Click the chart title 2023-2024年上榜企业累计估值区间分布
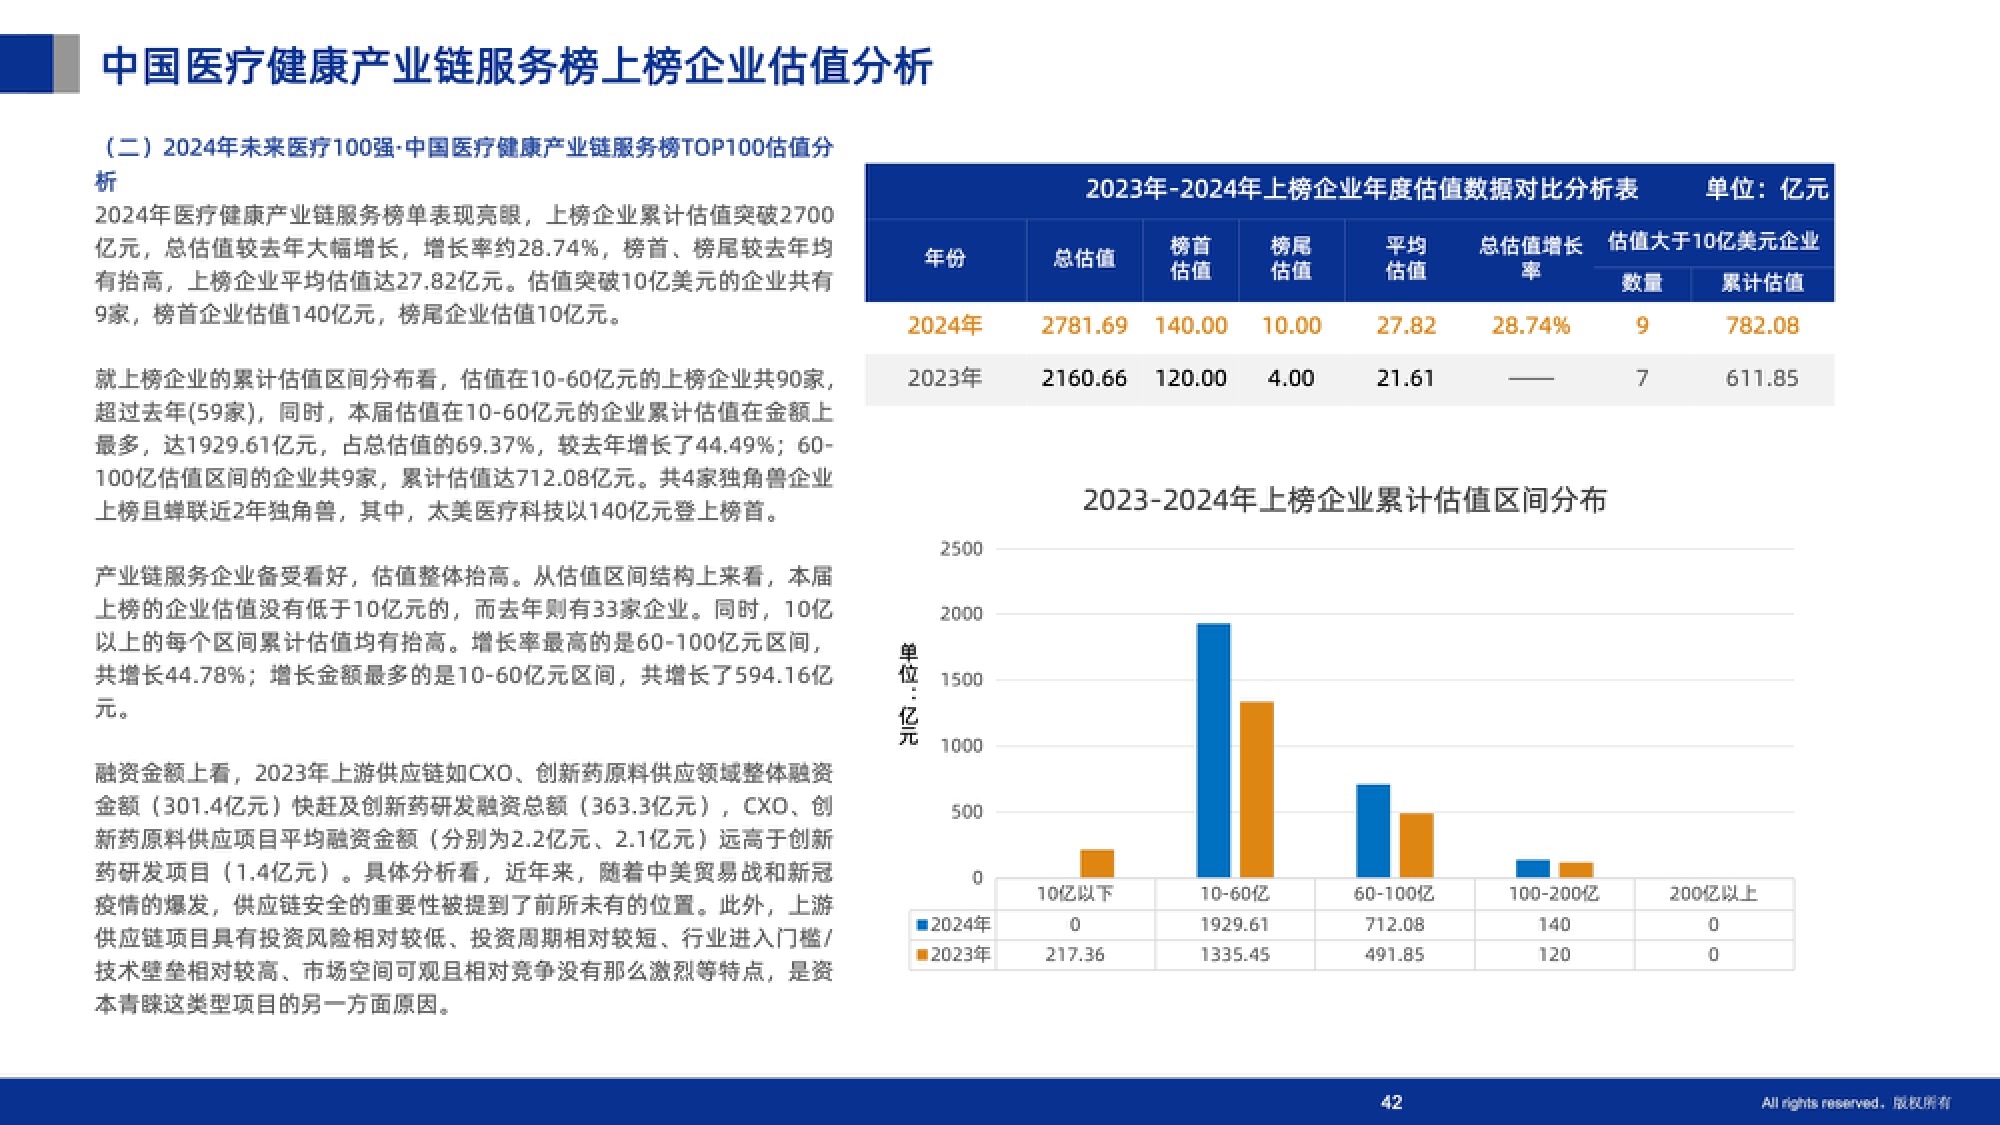The height and width of the screenshot is (1125, 2000). click(x=1344, y=500)
